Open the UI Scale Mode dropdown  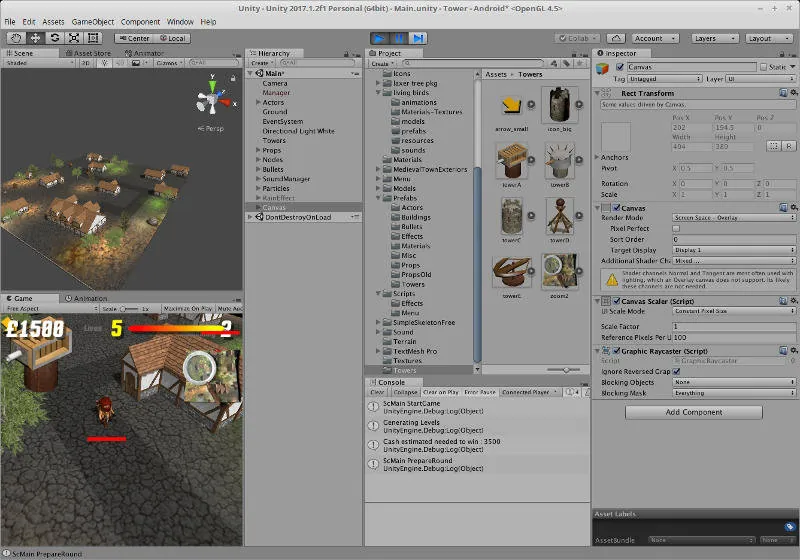734,311
